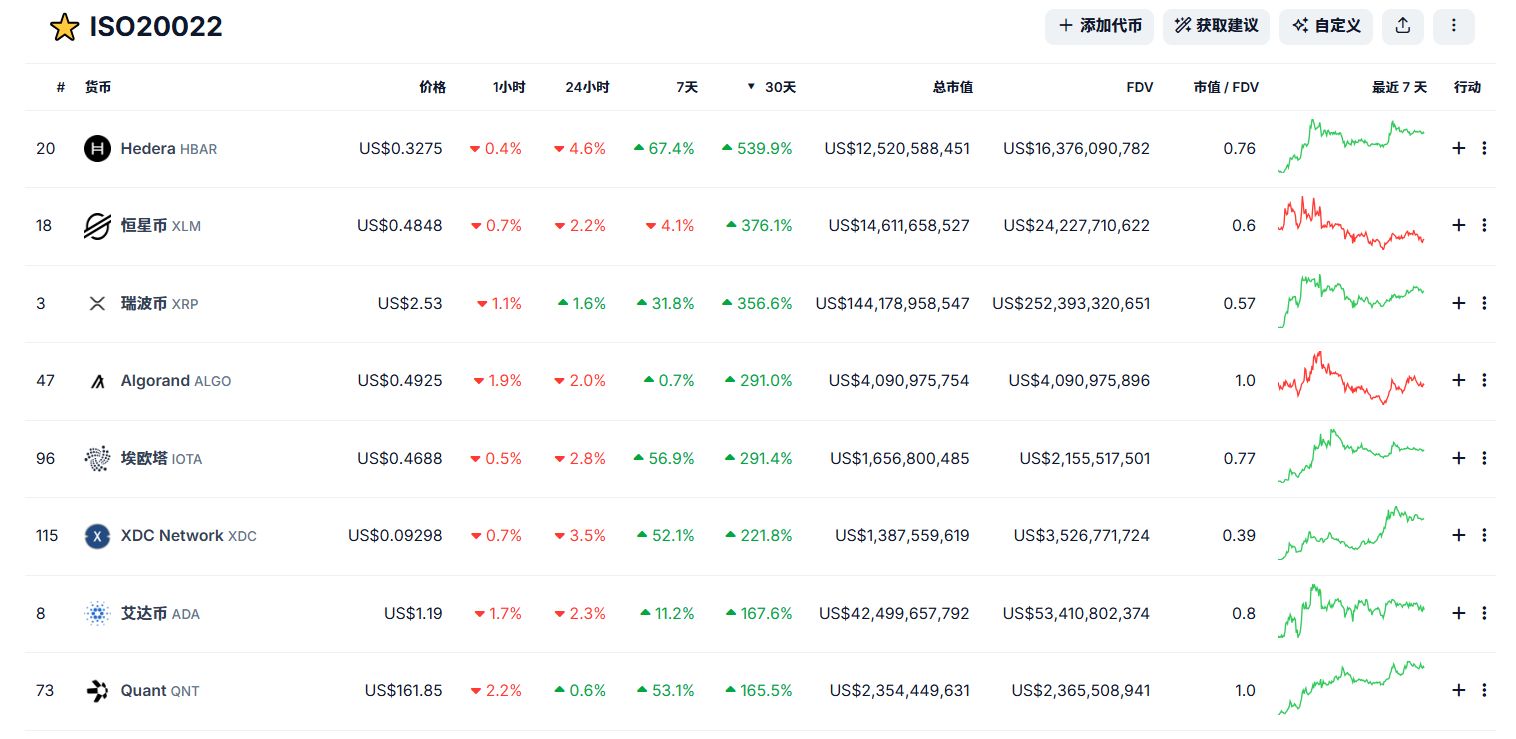The height and width of the screenshot is (739, 1516).
Task: Click the plus icon in the ADA row
Action: tap(1458, 613)
